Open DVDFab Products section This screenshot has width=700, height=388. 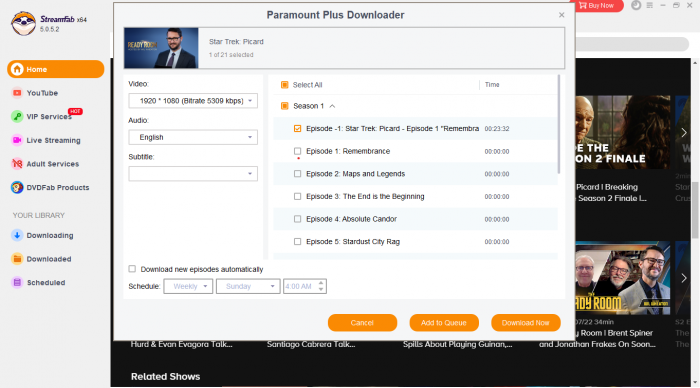click(58, 188)
